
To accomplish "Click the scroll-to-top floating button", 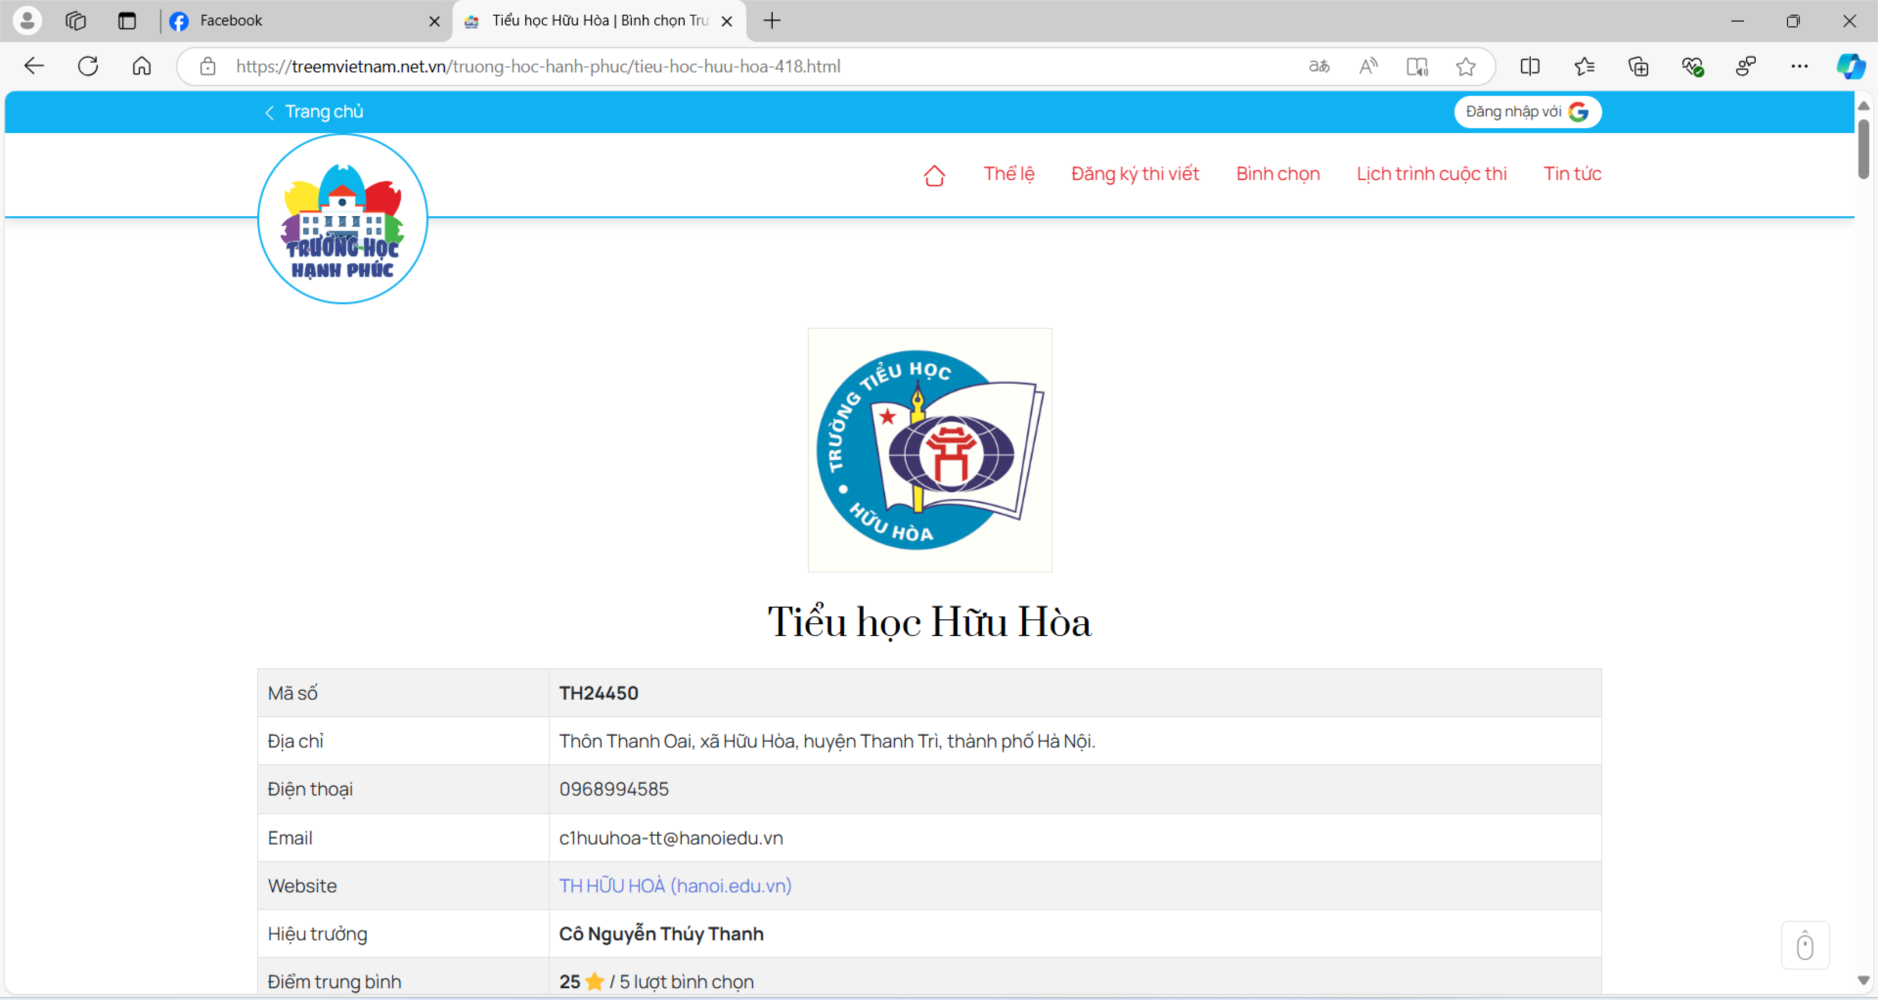I will point(1804,946).
